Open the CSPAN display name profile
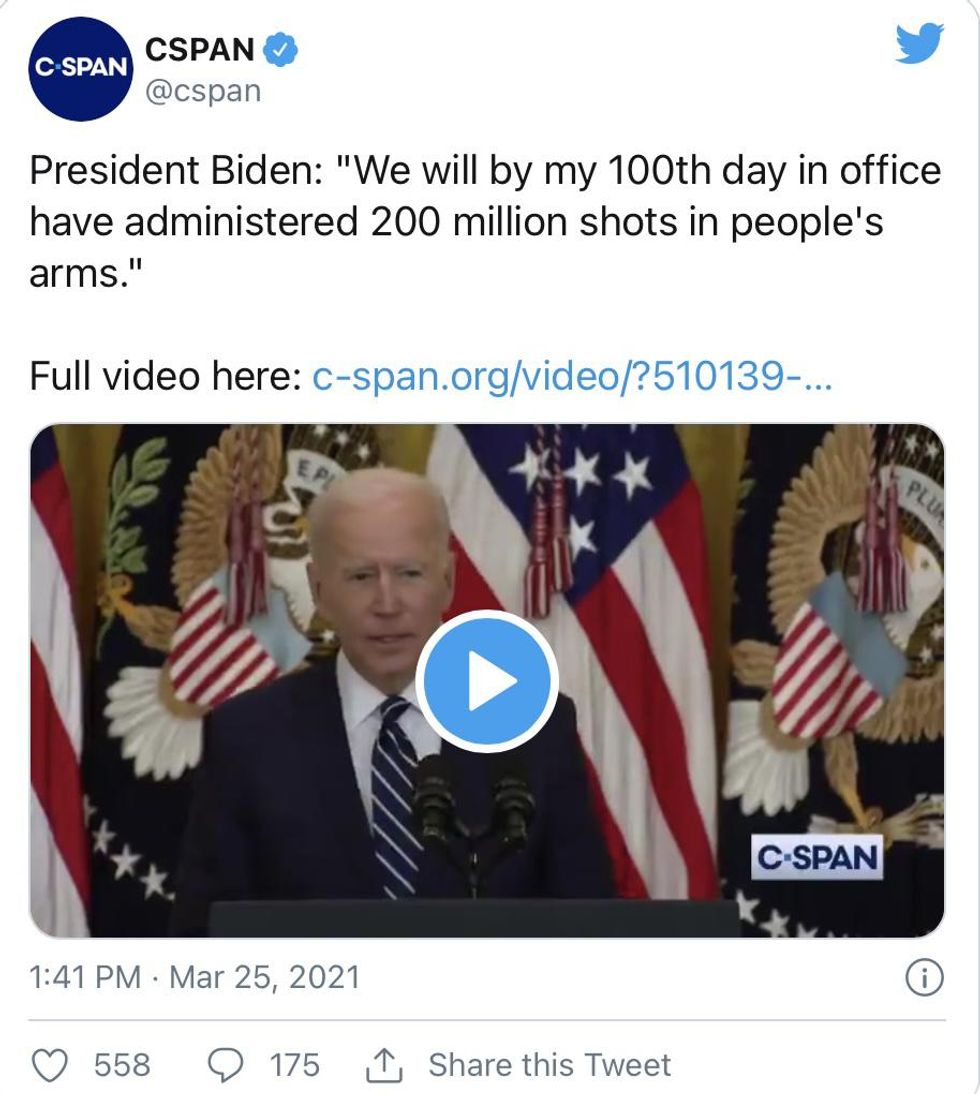 (197, 48)
